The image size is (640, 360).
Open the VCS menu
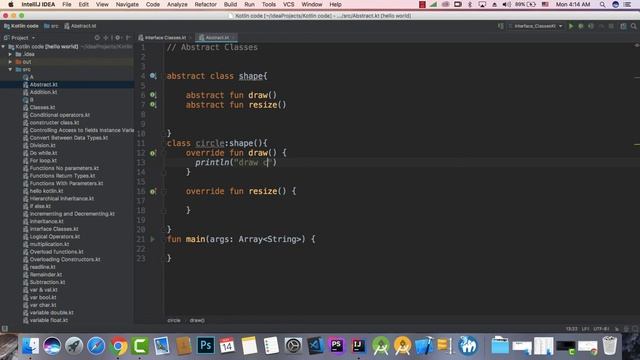[x=289, y=4]
